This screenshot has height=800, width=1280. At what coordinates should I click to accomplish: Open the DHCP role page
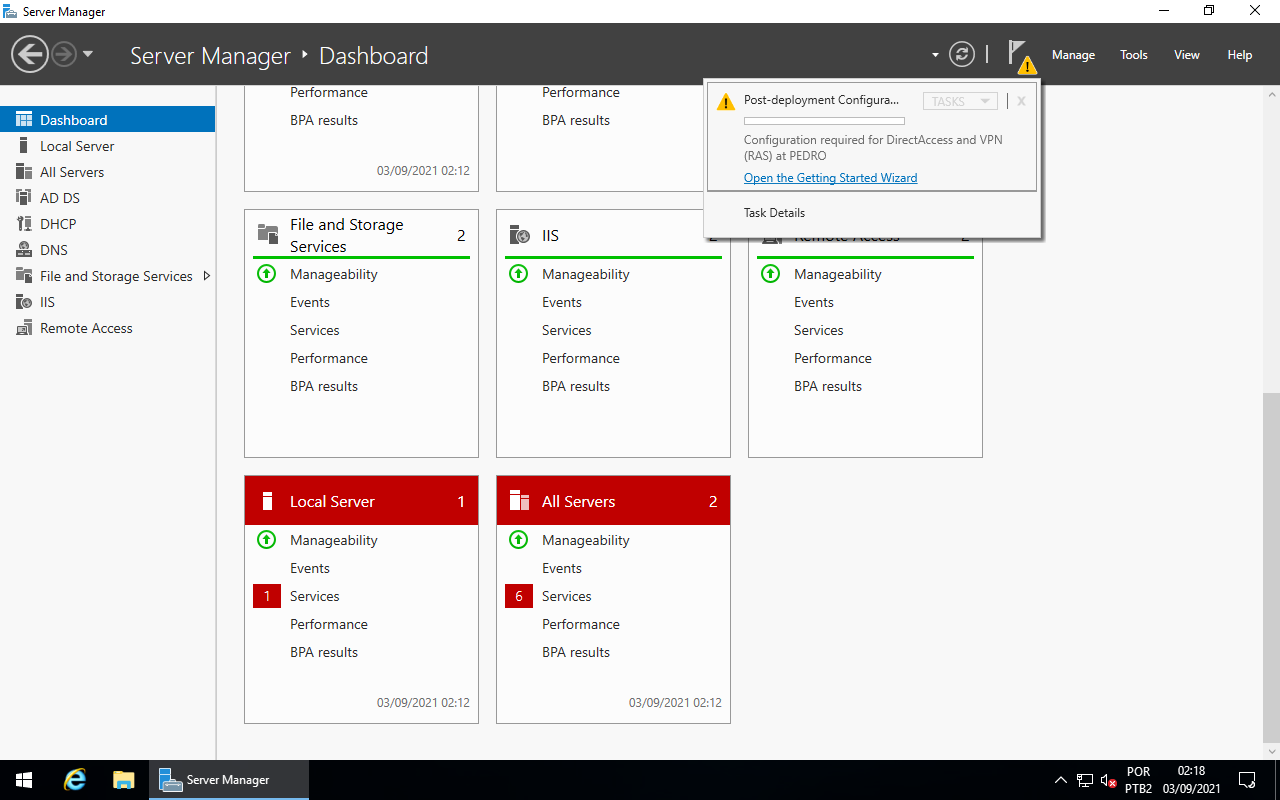tap(61, 223)
